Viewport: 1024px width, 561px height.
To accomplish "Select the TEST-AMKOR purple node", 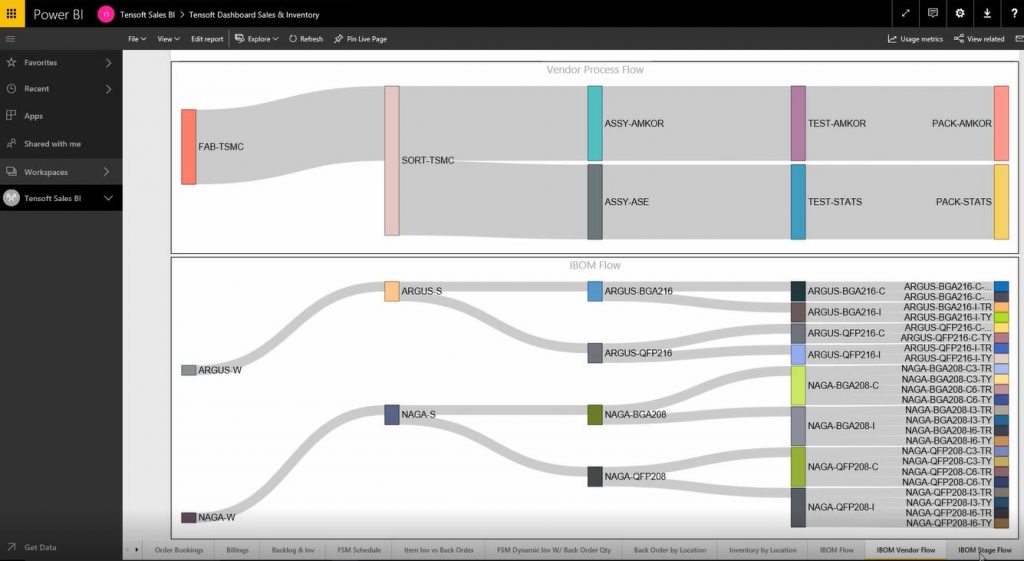I will pyautogui.click(x=798, y=123).
